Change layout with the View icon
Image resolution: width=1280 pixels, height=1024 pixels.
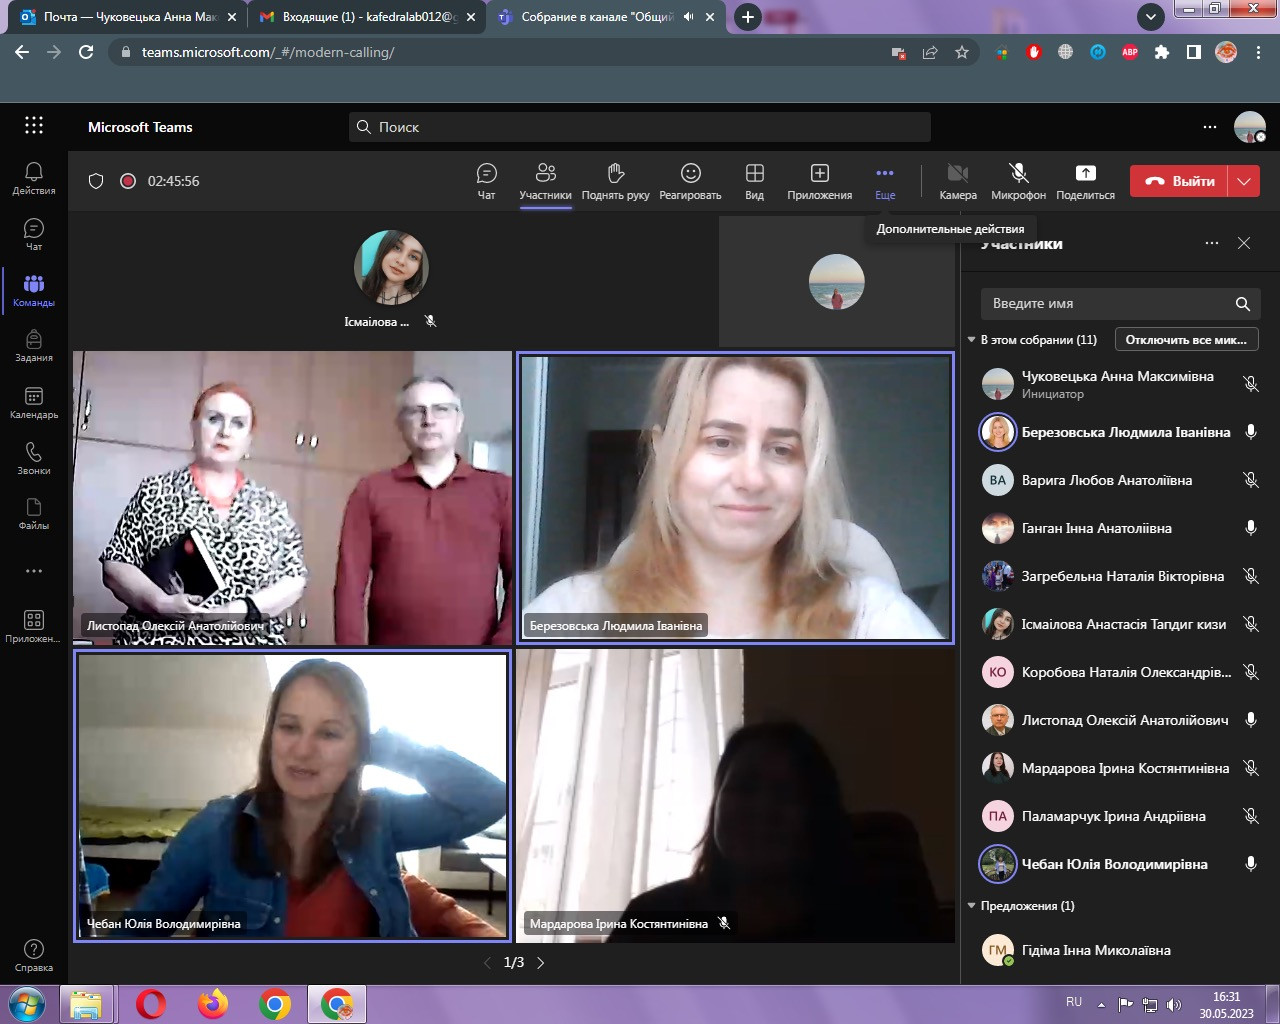(754, 181)
